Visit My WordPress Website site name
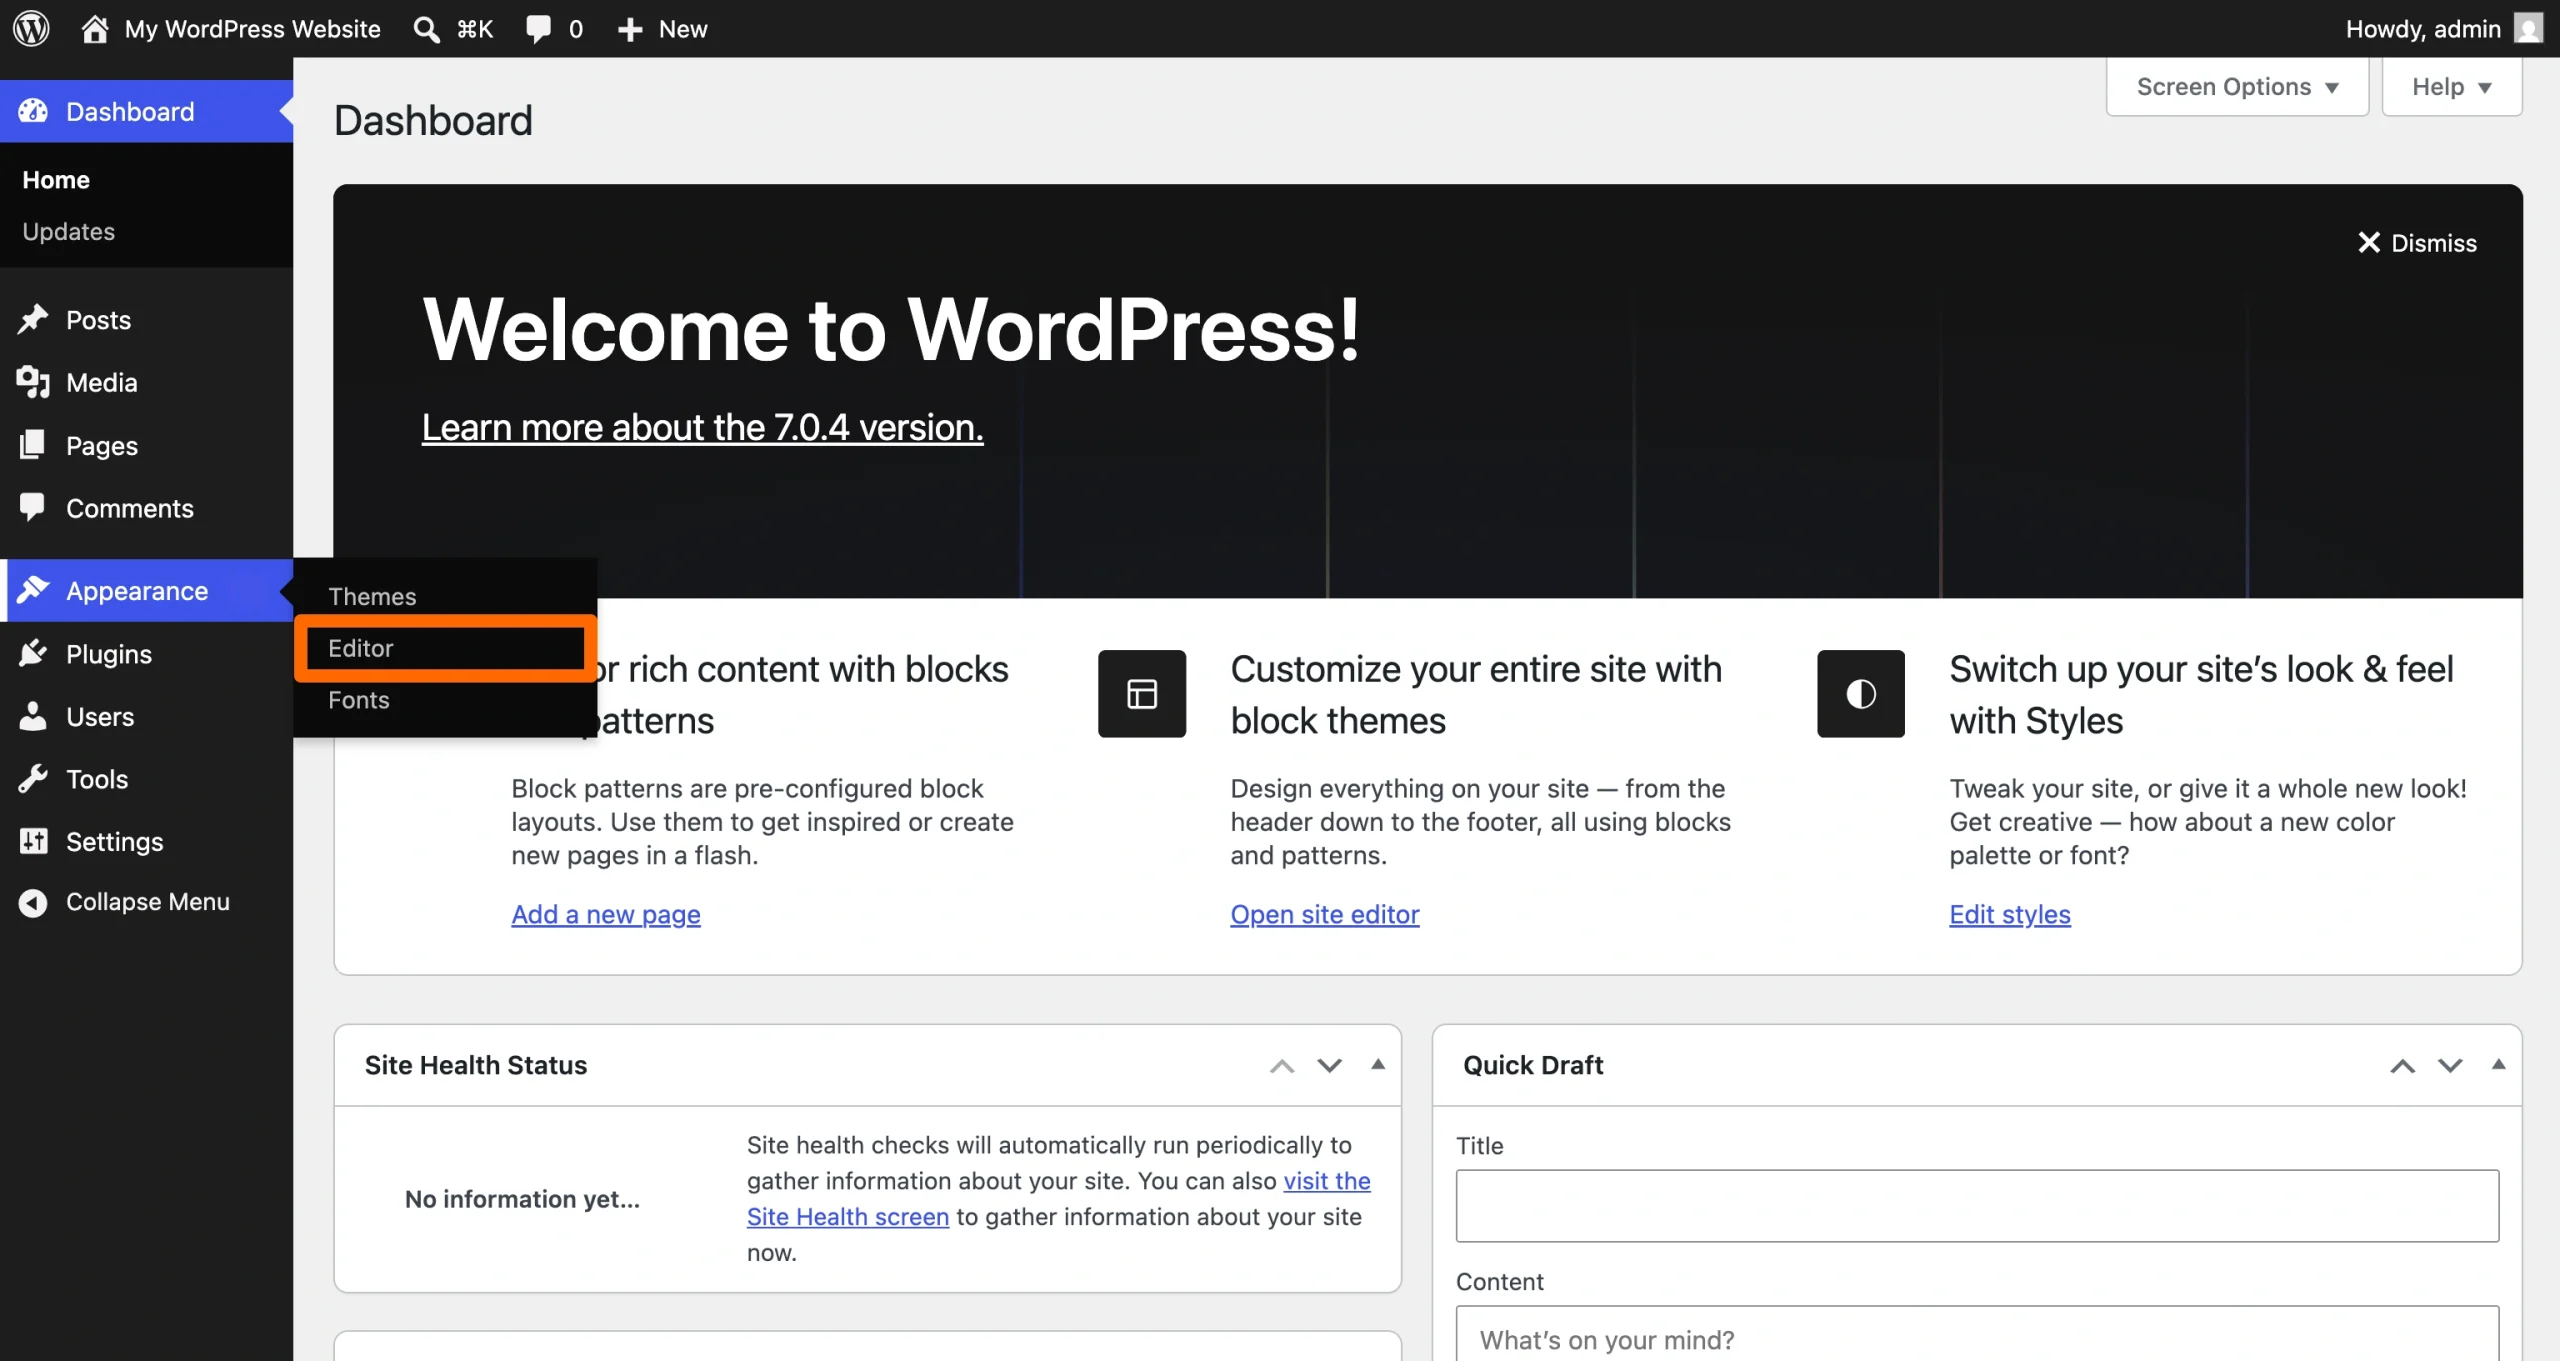The image size is (2560, 1361). coord(253,29)
